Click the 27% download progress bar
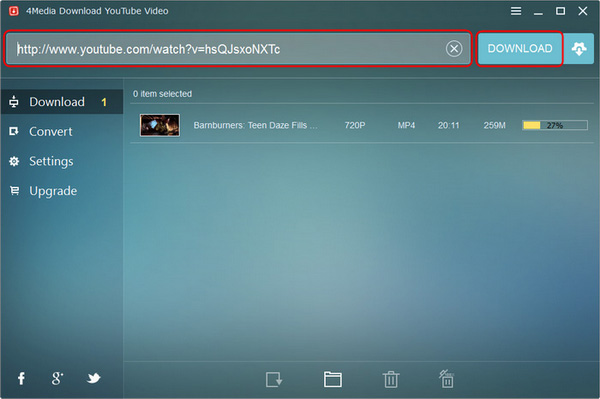 coord(555,125)
